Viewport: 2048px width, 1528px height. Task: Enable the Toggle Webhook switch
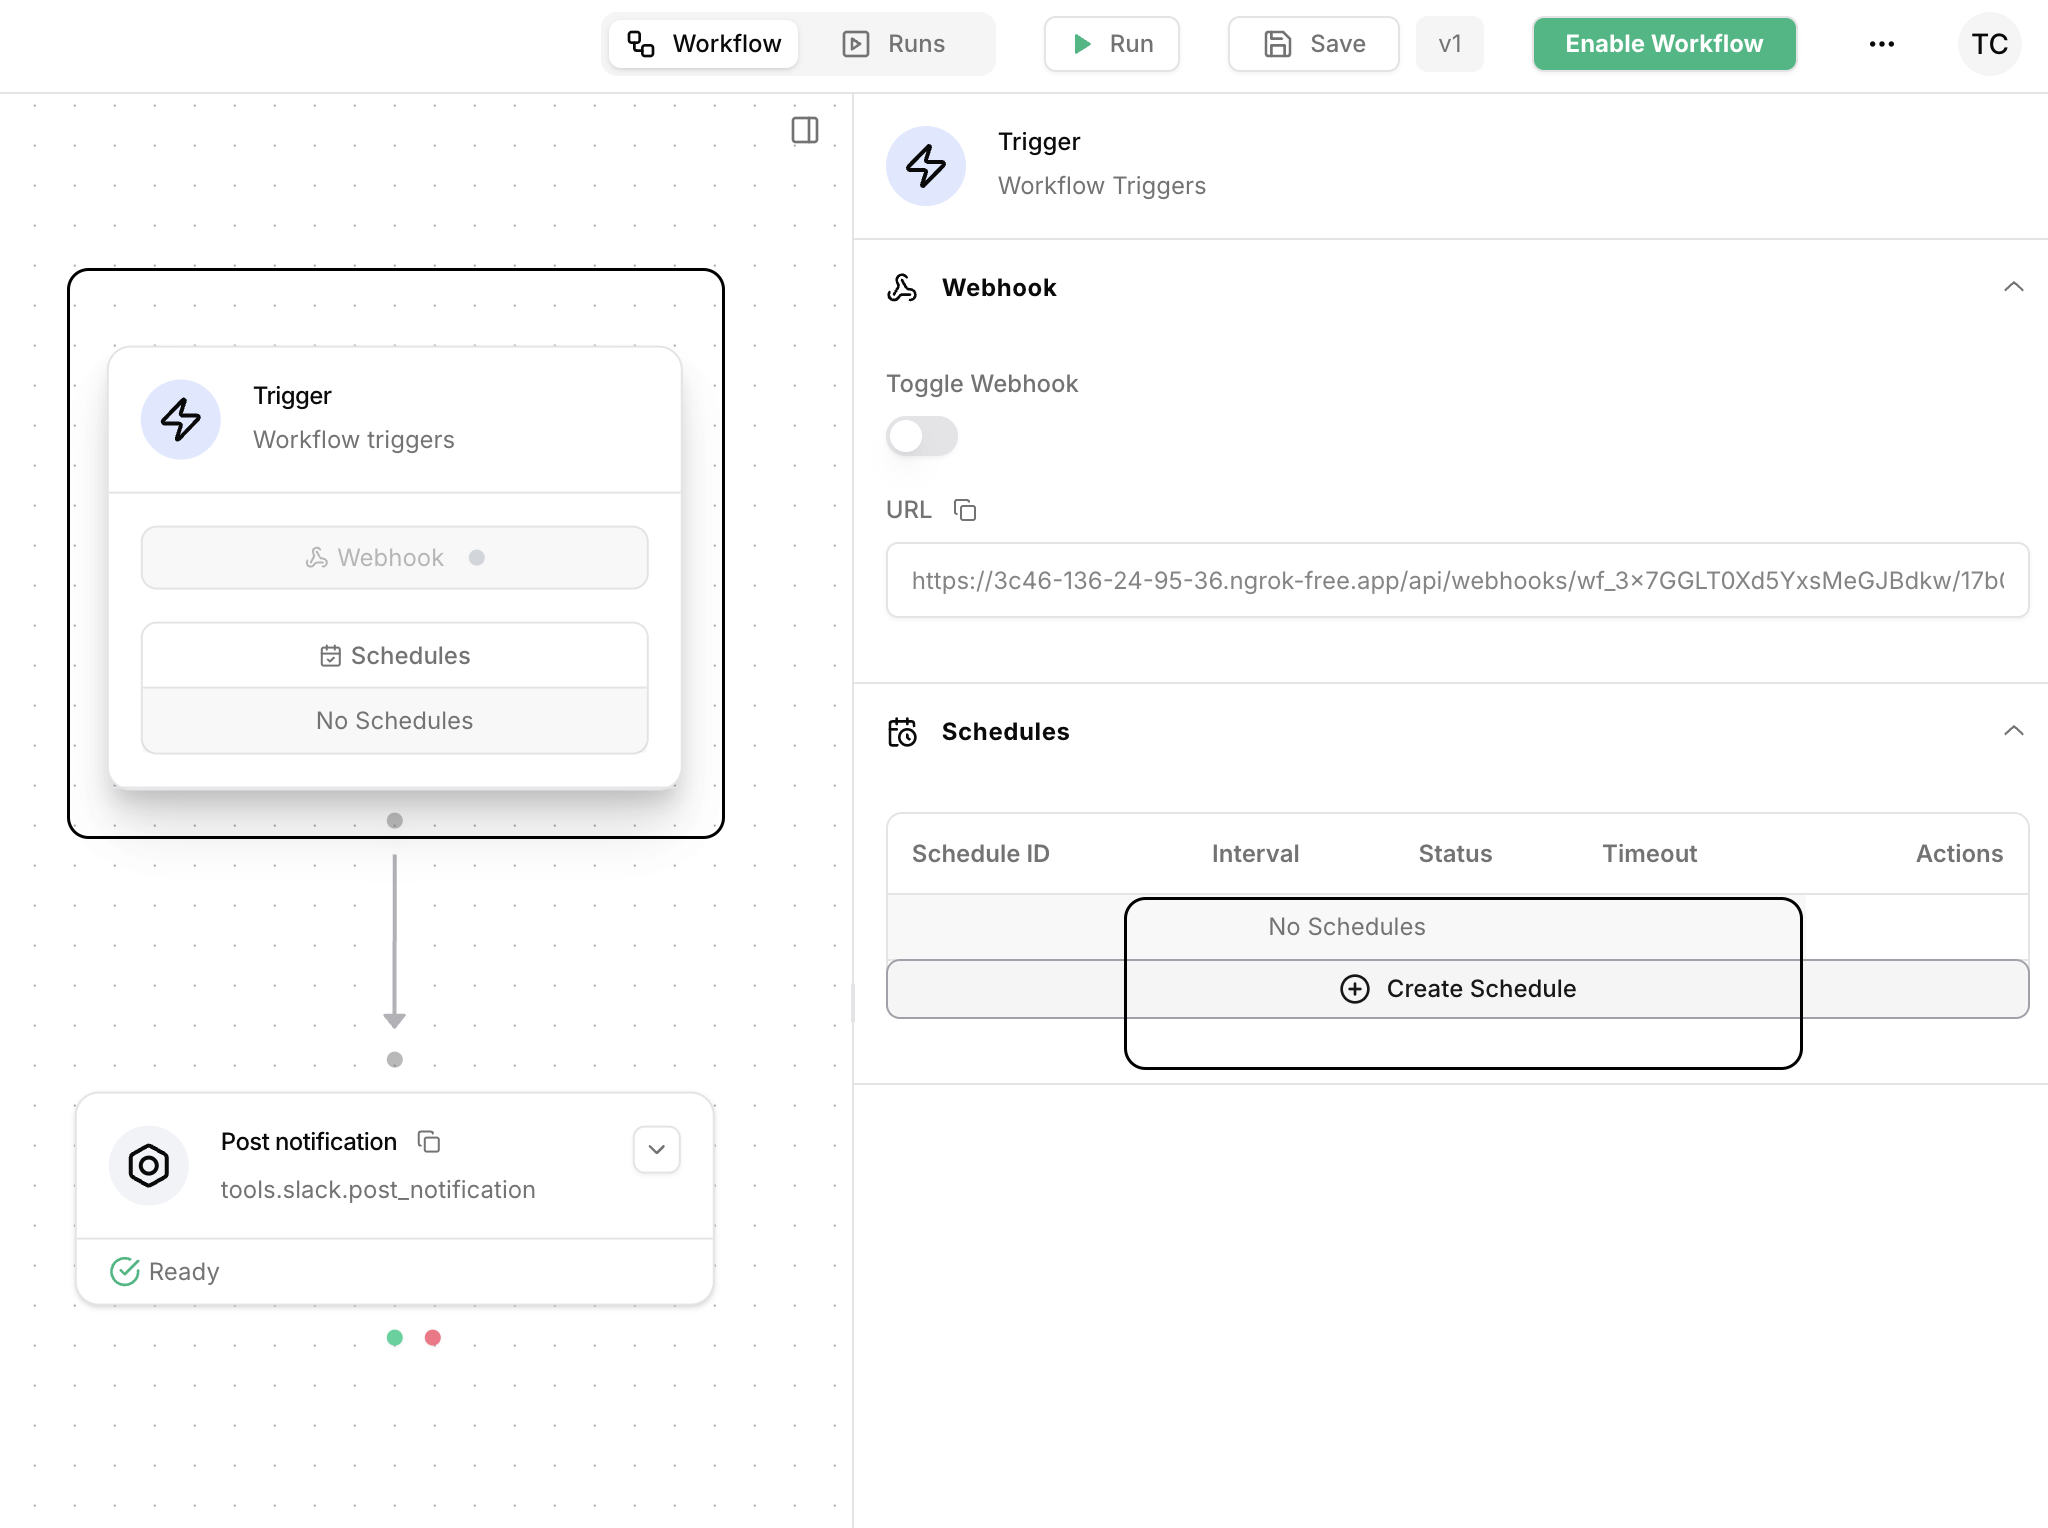pos(921,436)
